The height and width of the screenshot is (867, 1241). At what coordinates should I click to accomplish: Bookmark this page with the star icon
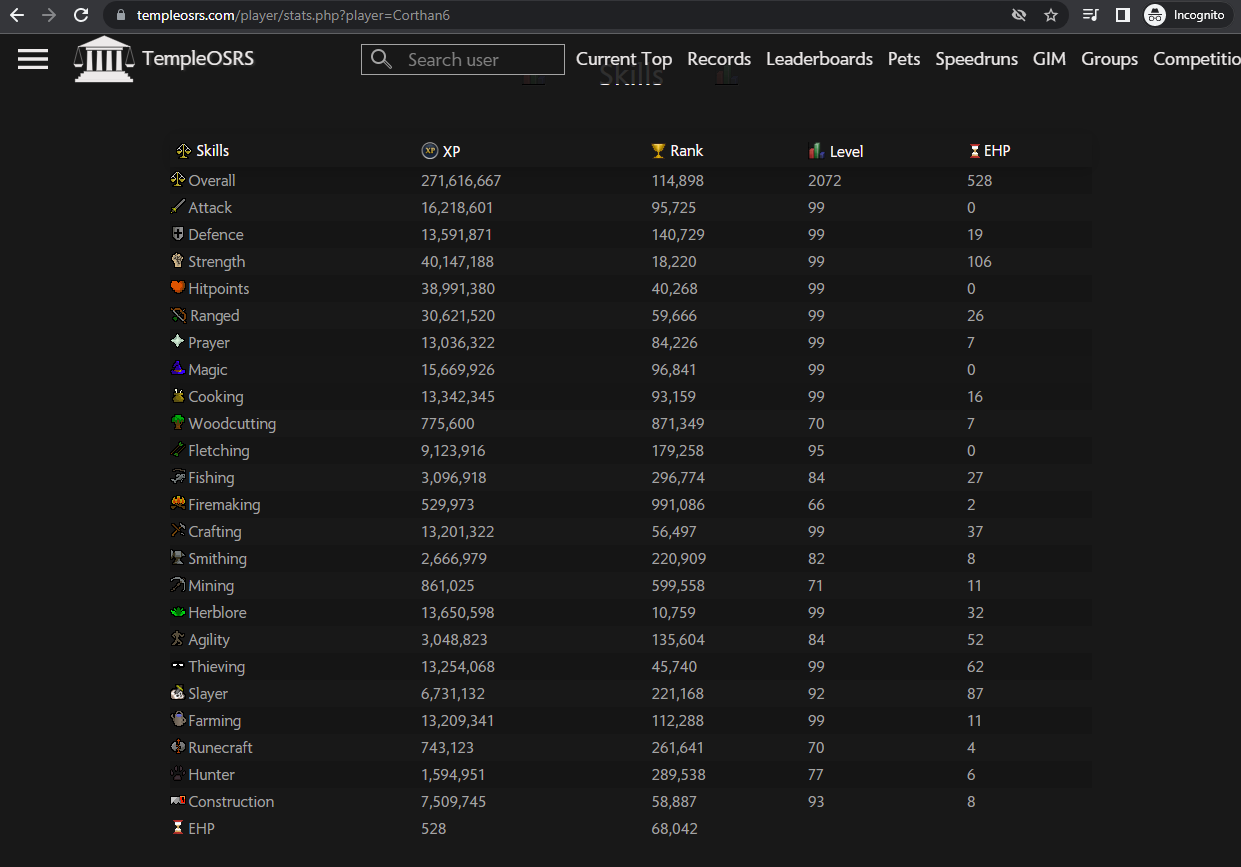tap(1051, 15)
